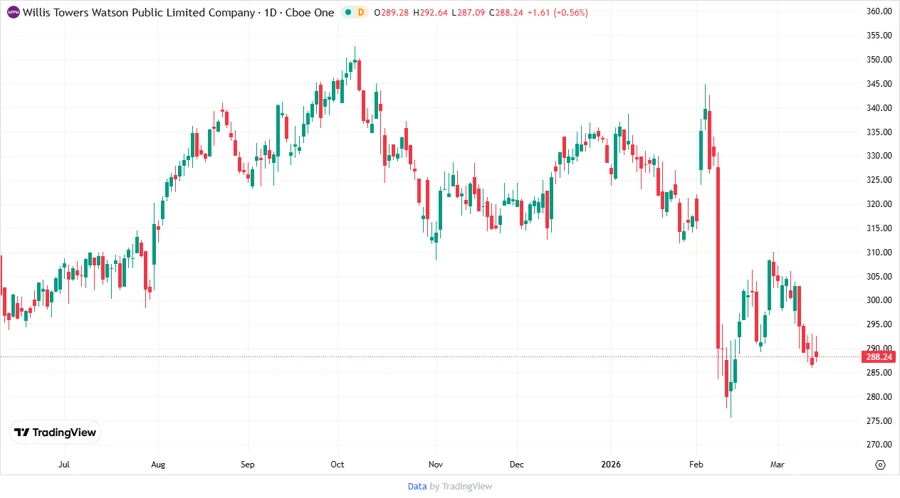Click the current price label 288.24
The height and width of the screenshot is (498, 900).
point(879,357)
